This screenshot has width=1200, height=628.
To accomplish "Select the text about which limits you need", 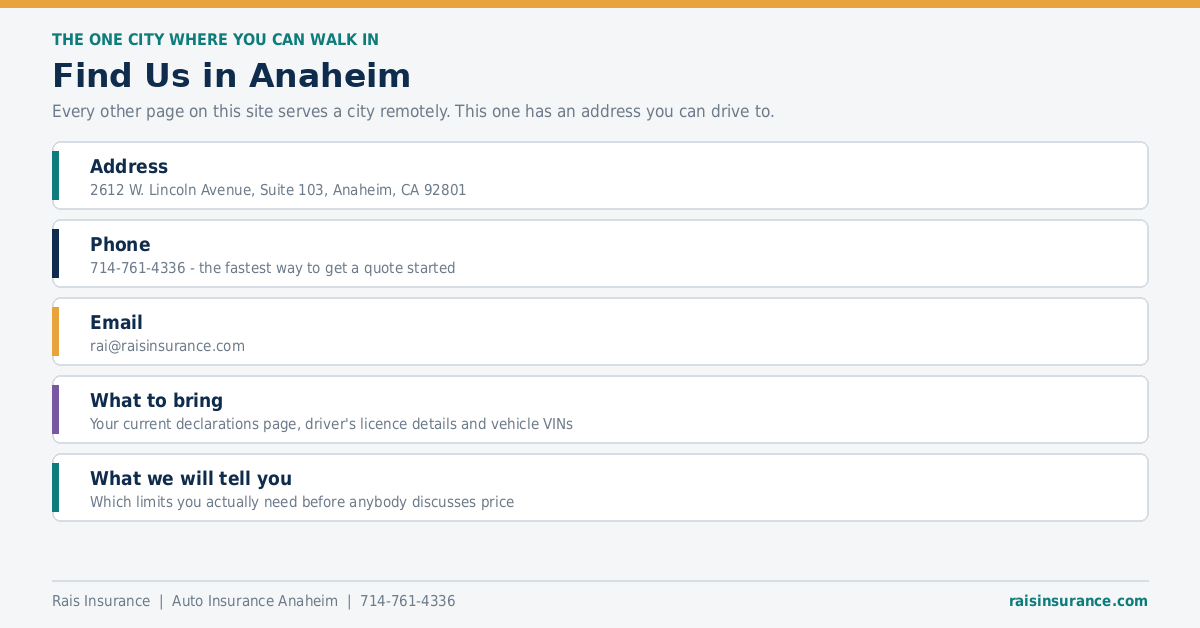I will point(302,502).
